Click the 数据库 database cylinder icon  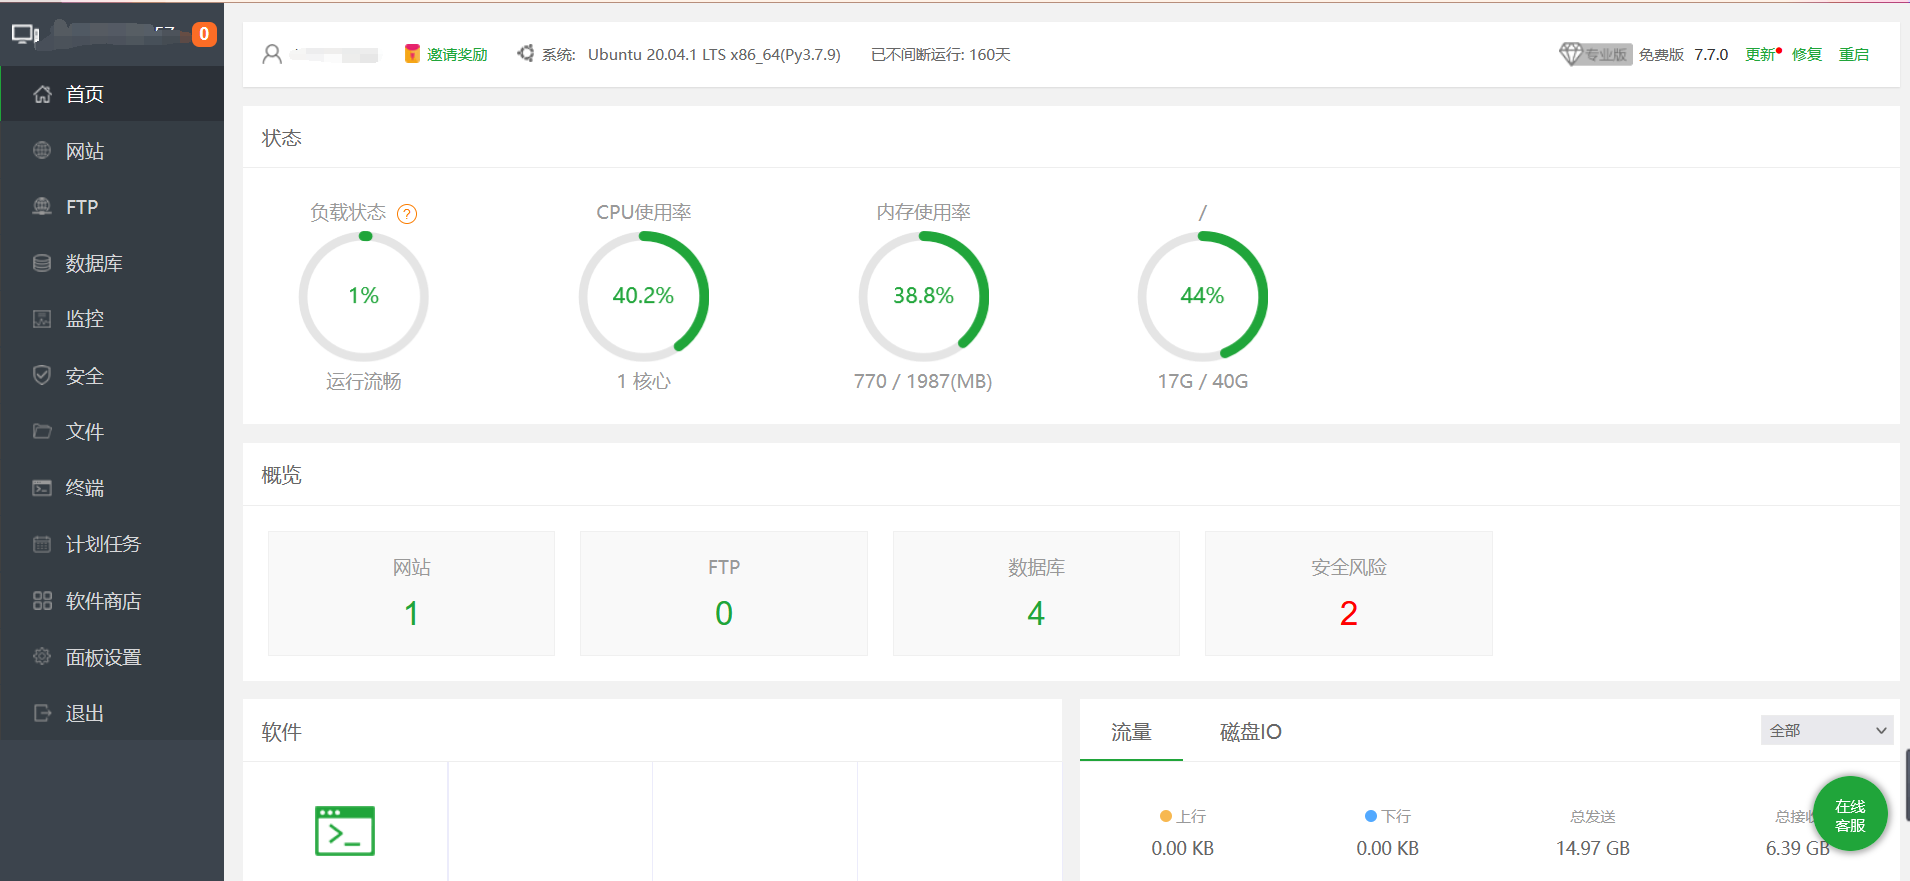pyautogui.click(x=42, y=263)
